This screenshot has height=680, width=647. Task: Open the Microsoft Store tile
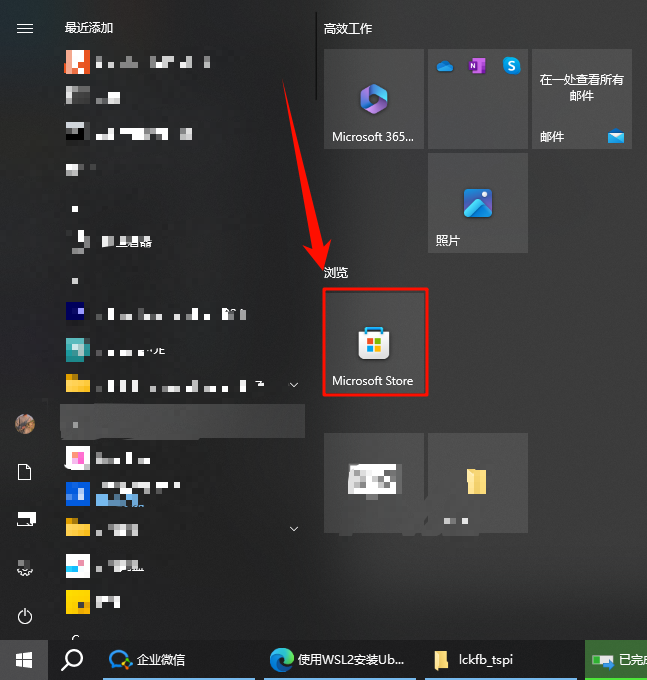point(374,343)
